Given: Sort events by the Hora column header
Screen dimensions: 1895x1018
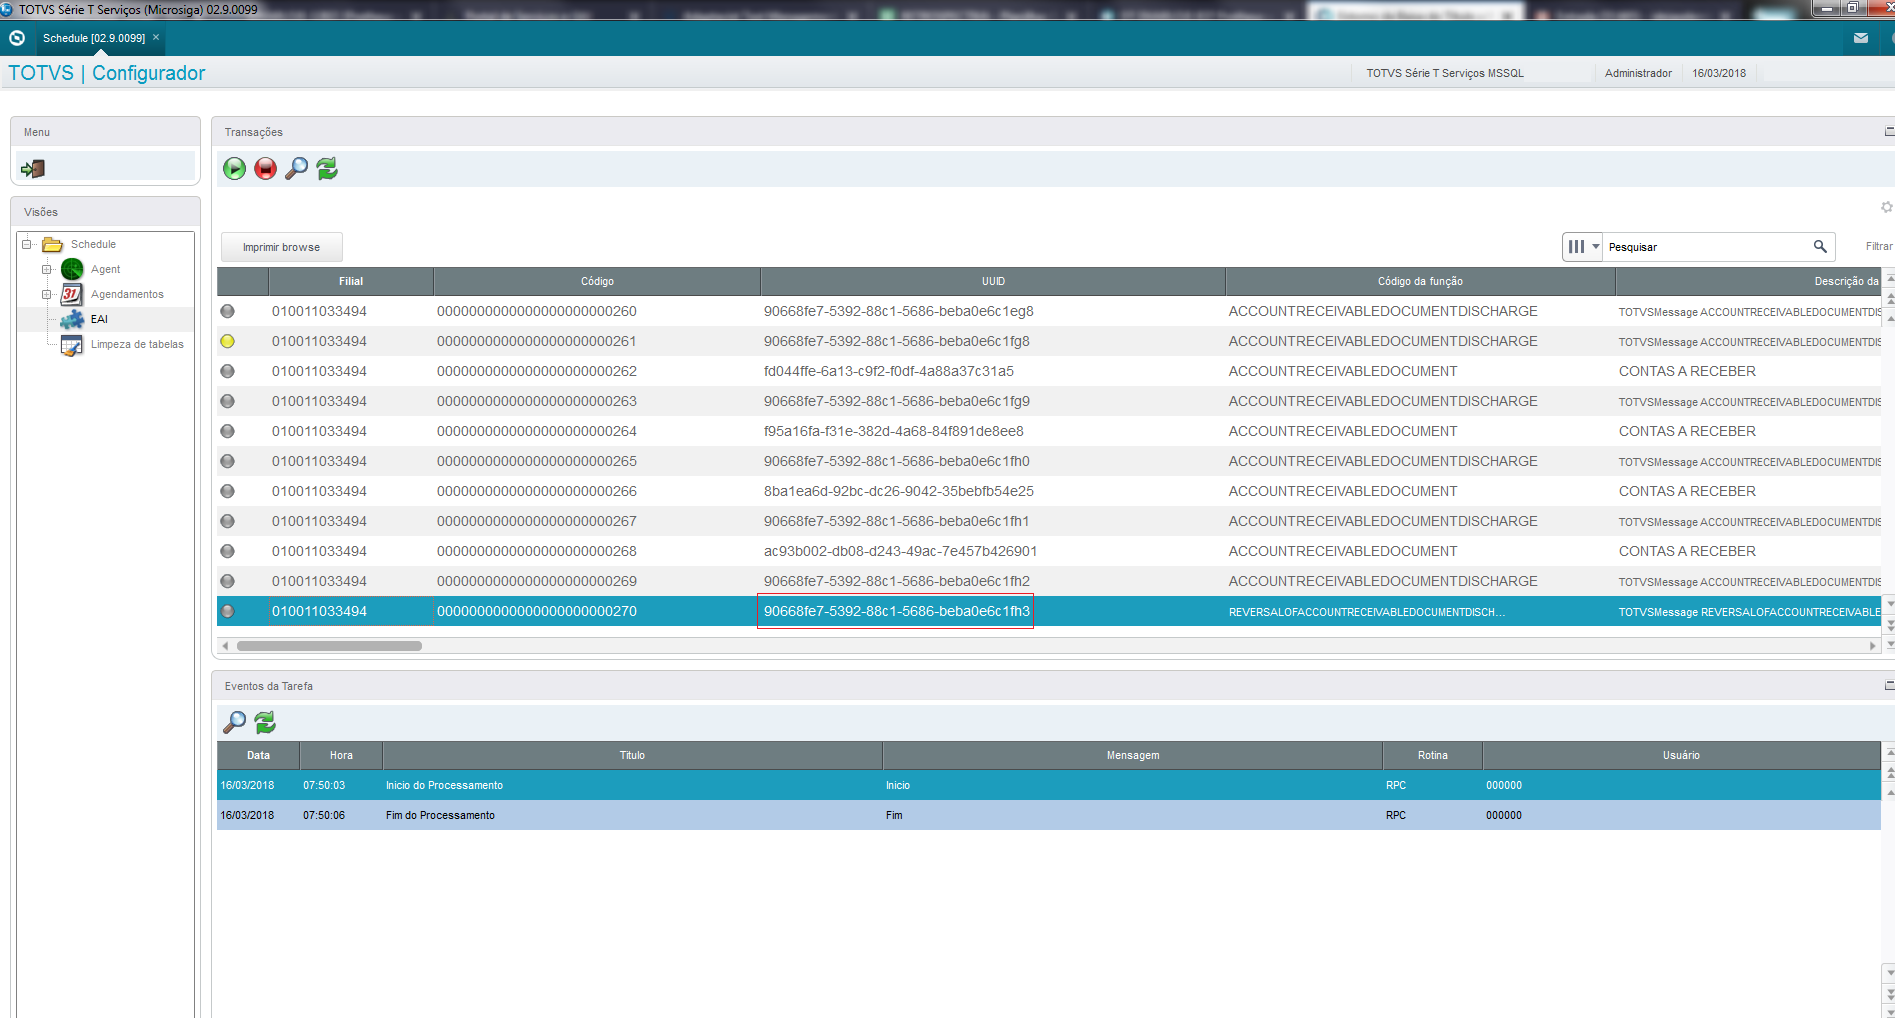Looking at the screenshot, I should tap(341, 755).
